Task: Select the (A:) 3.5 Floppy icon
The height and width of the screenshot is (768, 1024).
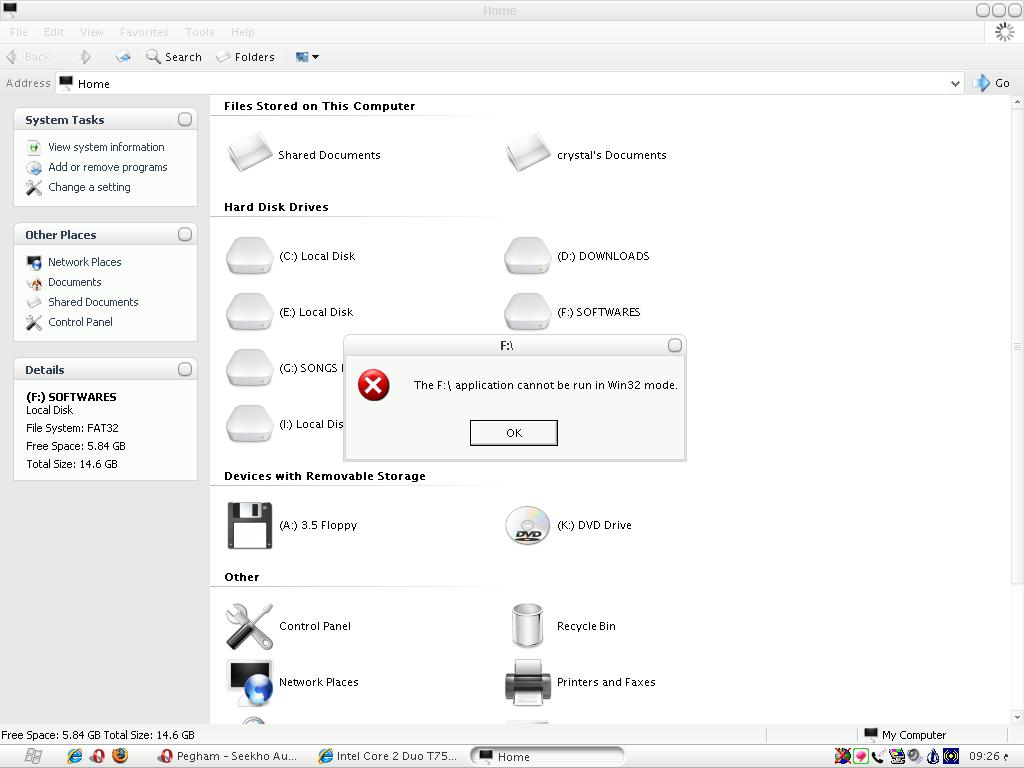Action: (250, 525)
